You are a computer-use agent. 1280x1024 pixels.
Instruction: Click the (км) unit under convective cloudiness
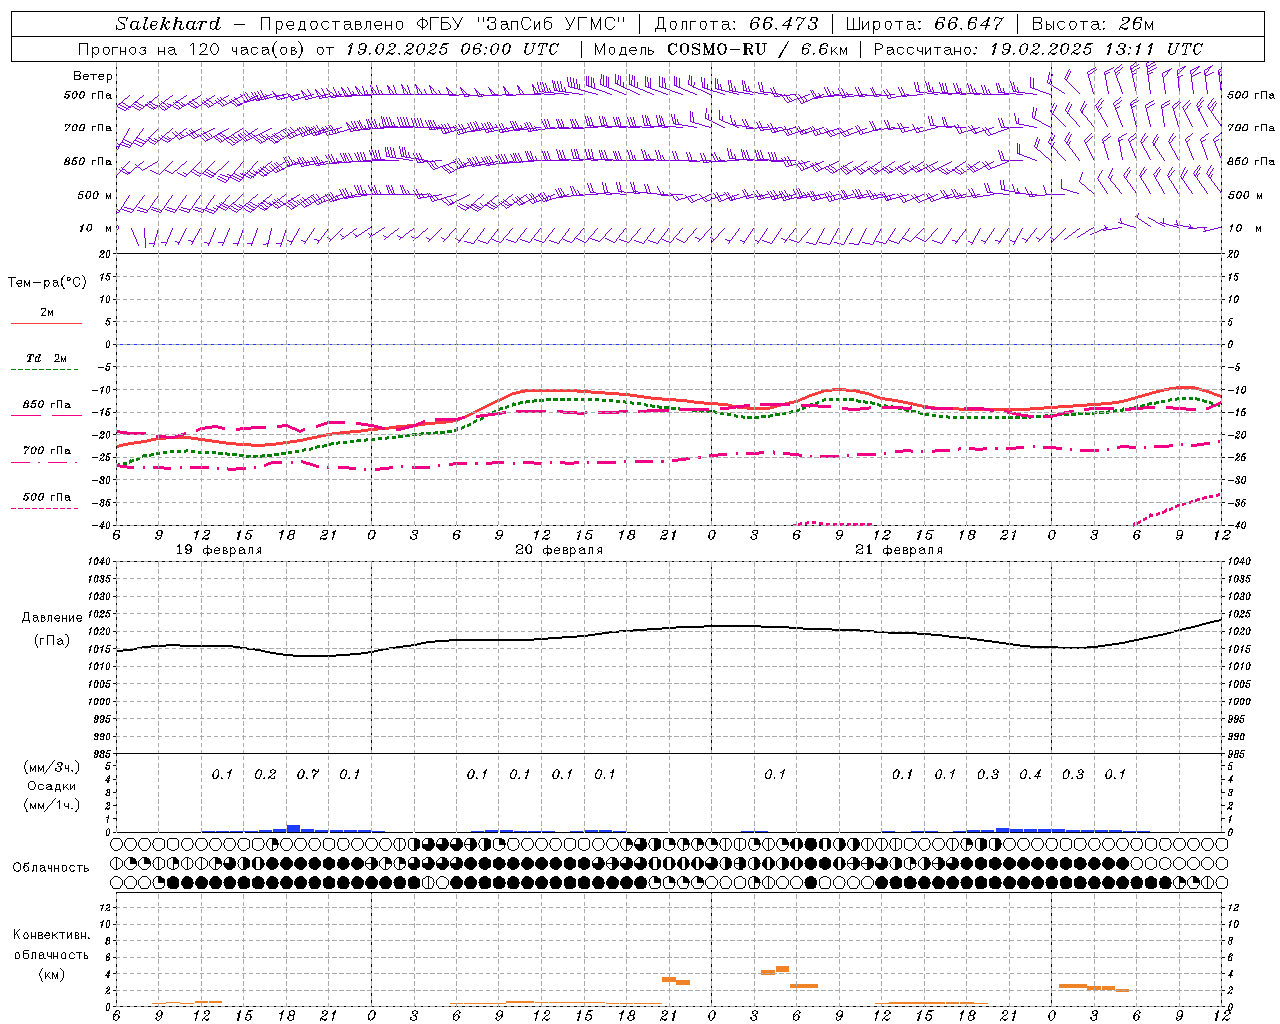coord(51,974)
